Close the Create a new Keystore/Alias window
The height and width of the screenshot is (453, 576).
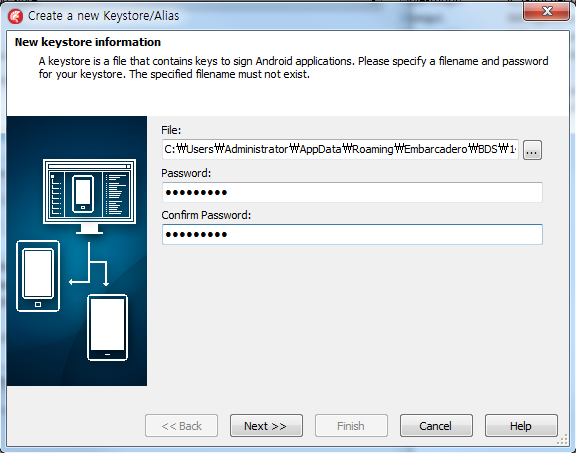547,11
